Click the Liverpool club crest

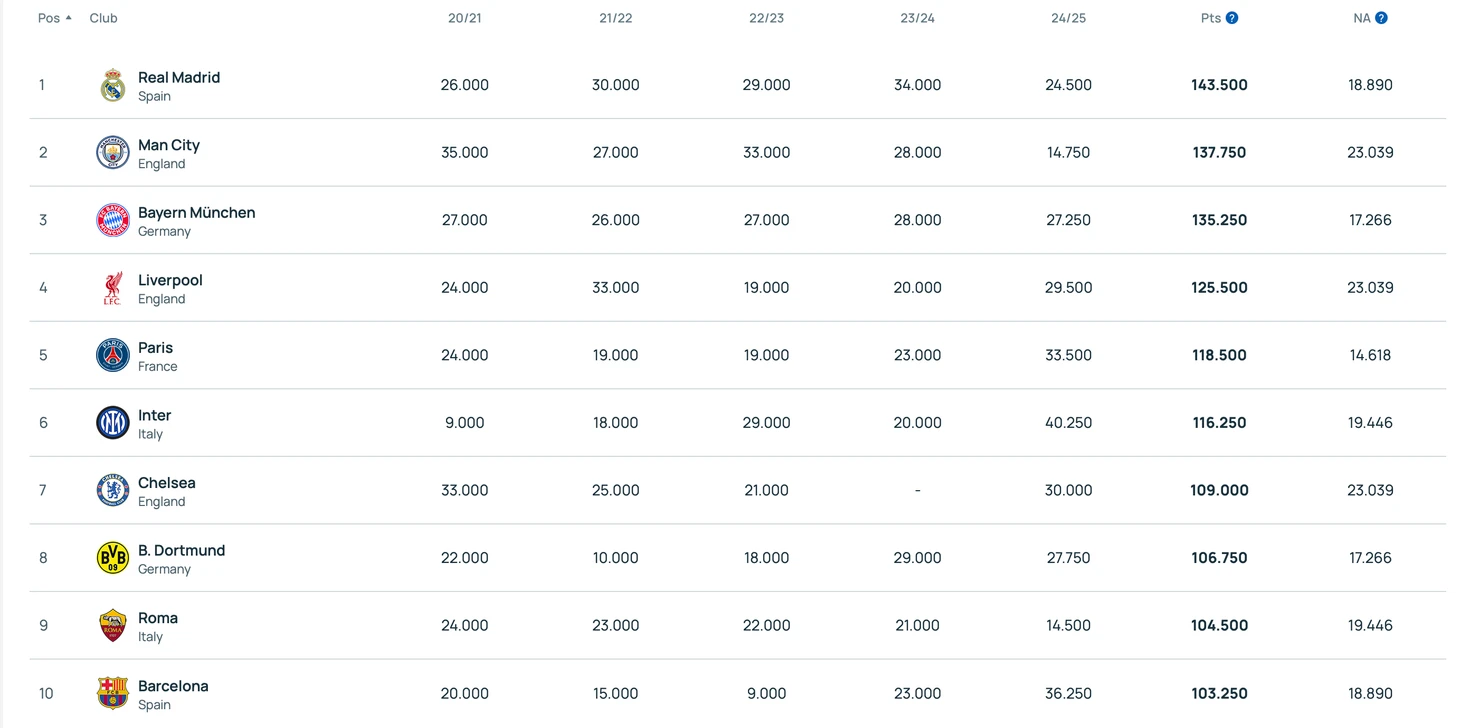[113, 288]
